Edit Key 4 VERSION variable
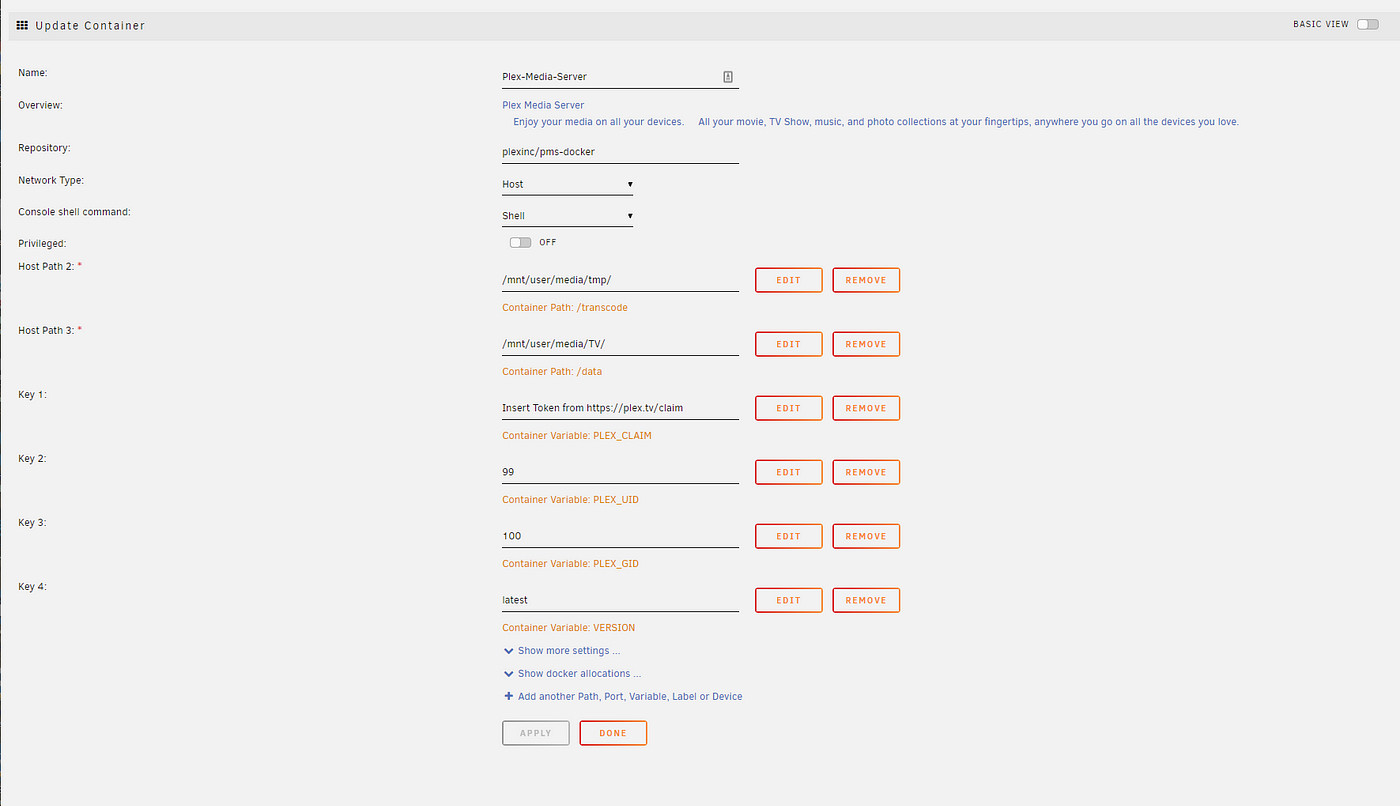1400x806 pixels. pyautogui.click(x=788, y=600)
